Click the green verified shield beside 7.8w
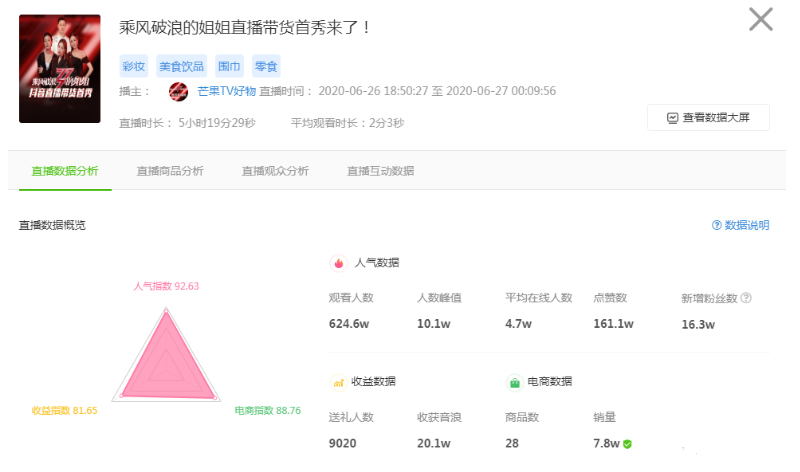The height and width of the screenshot is (472, 800). (627, 444)
